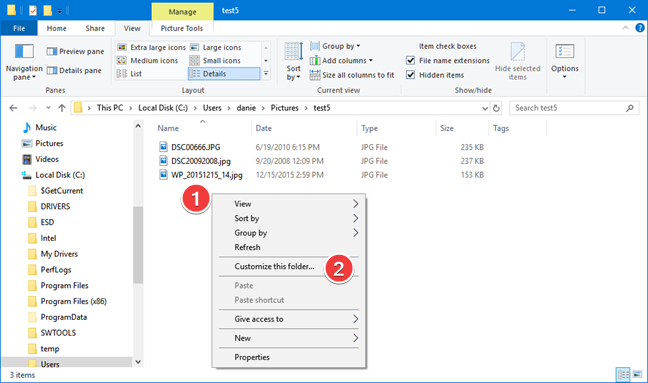This screenshot has width=648, height=383.
Task: Open the Group by ribbon dropdown
Action: pyautogui.click(x=335, y=46)
